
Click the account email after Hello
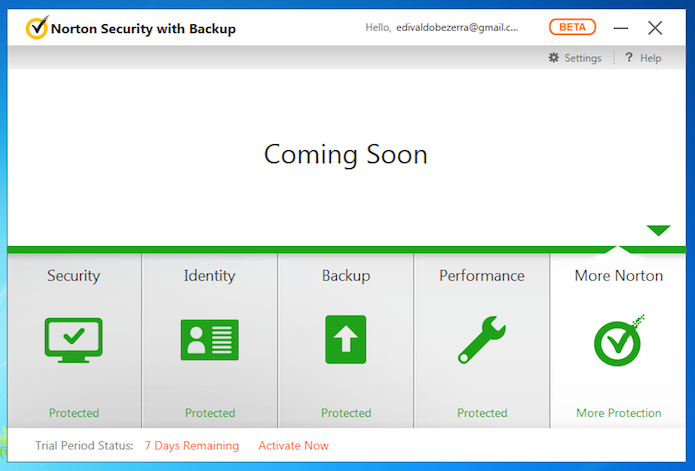click(x=457, y=27)
